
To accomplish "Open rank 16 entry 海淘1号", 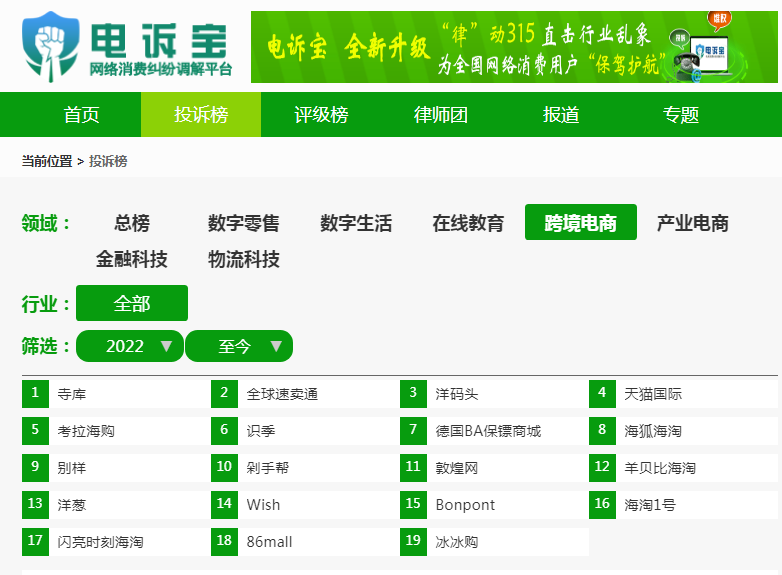I will point(650,505).
